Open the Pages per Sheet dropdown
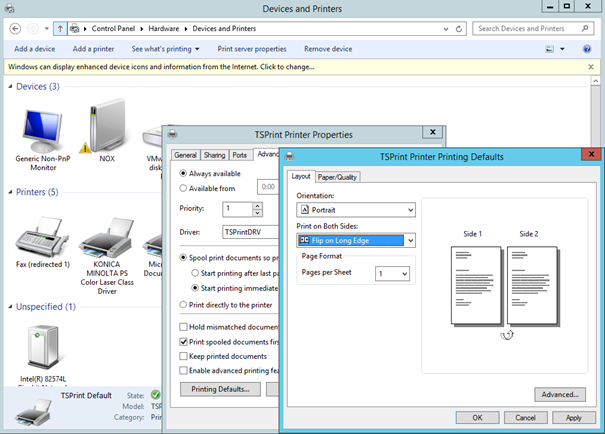 [392, 273]
